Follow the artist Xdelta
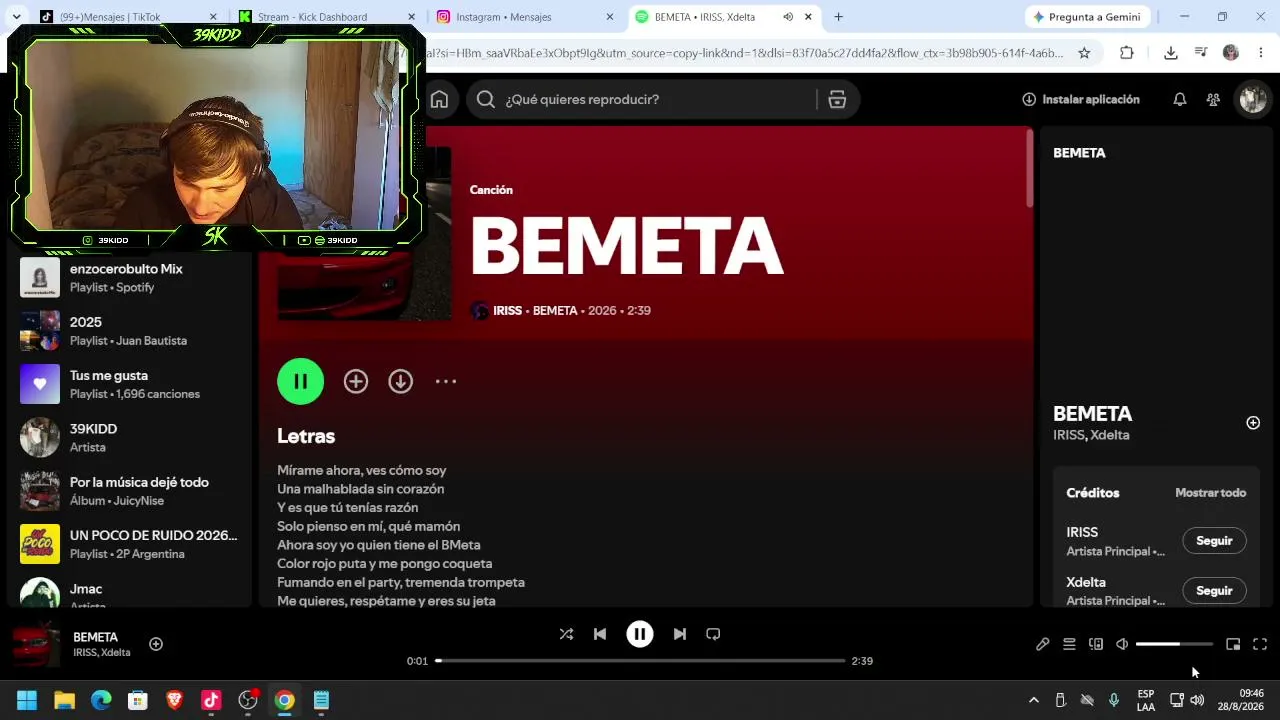The height and width of the screenshot is (720, 1280). [1214, 591]
